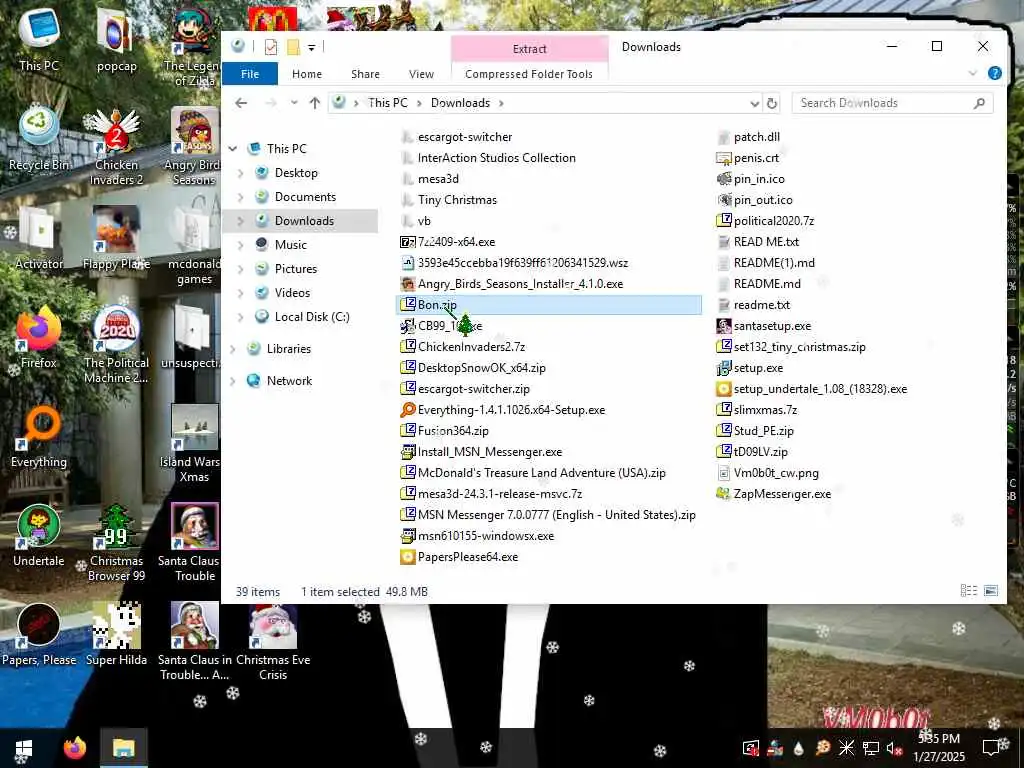Select ZapMessenger.exe file
This screenshot has width=1024, height=768.
(774, 494)
